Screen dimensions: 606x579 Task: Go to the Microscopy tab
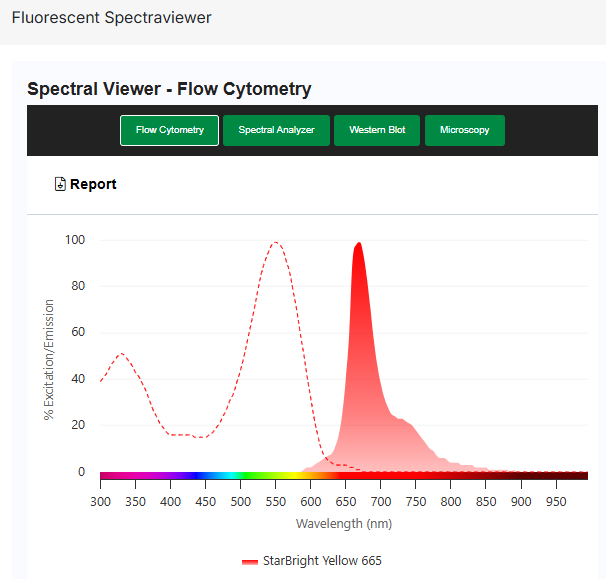pyautogui.click(x=464, y=130)
